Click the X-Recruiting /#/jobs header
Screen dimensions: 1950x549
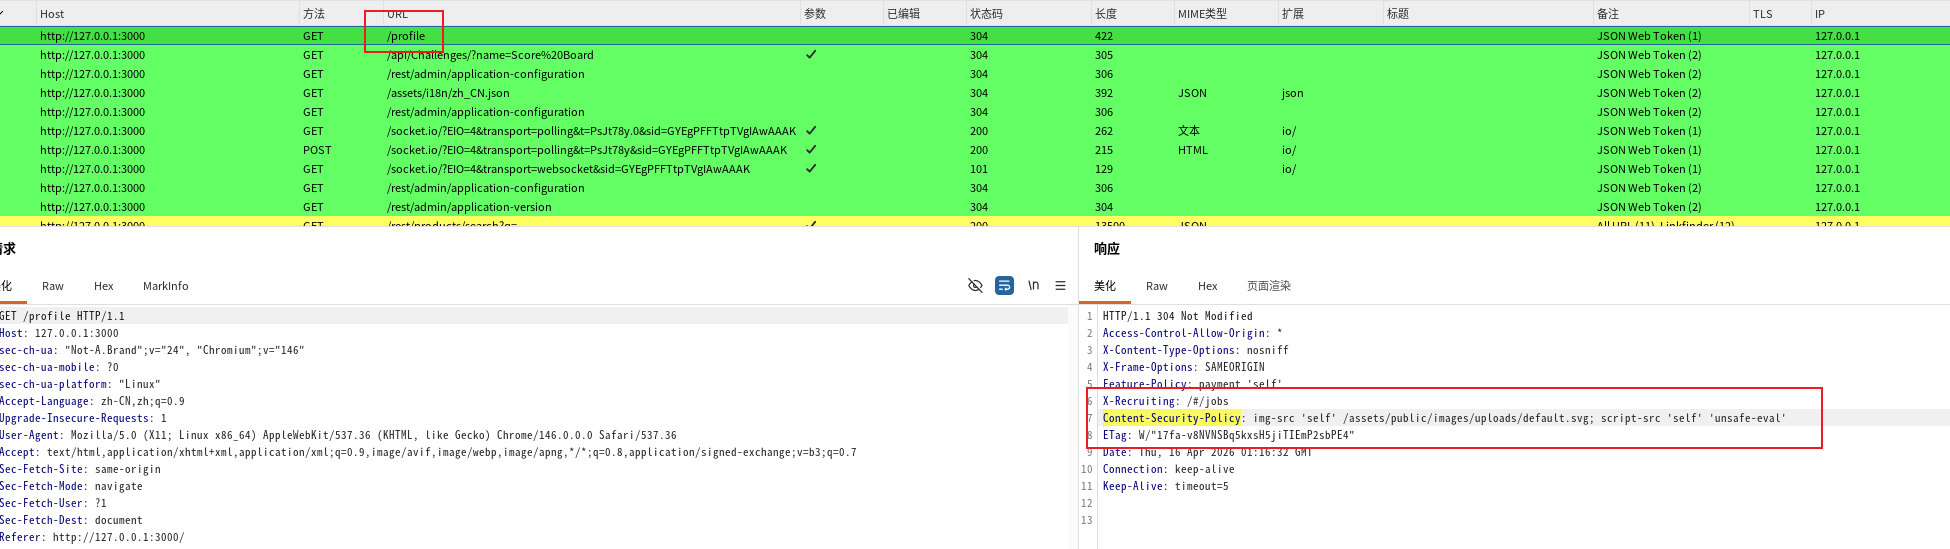click(1165, 401)
